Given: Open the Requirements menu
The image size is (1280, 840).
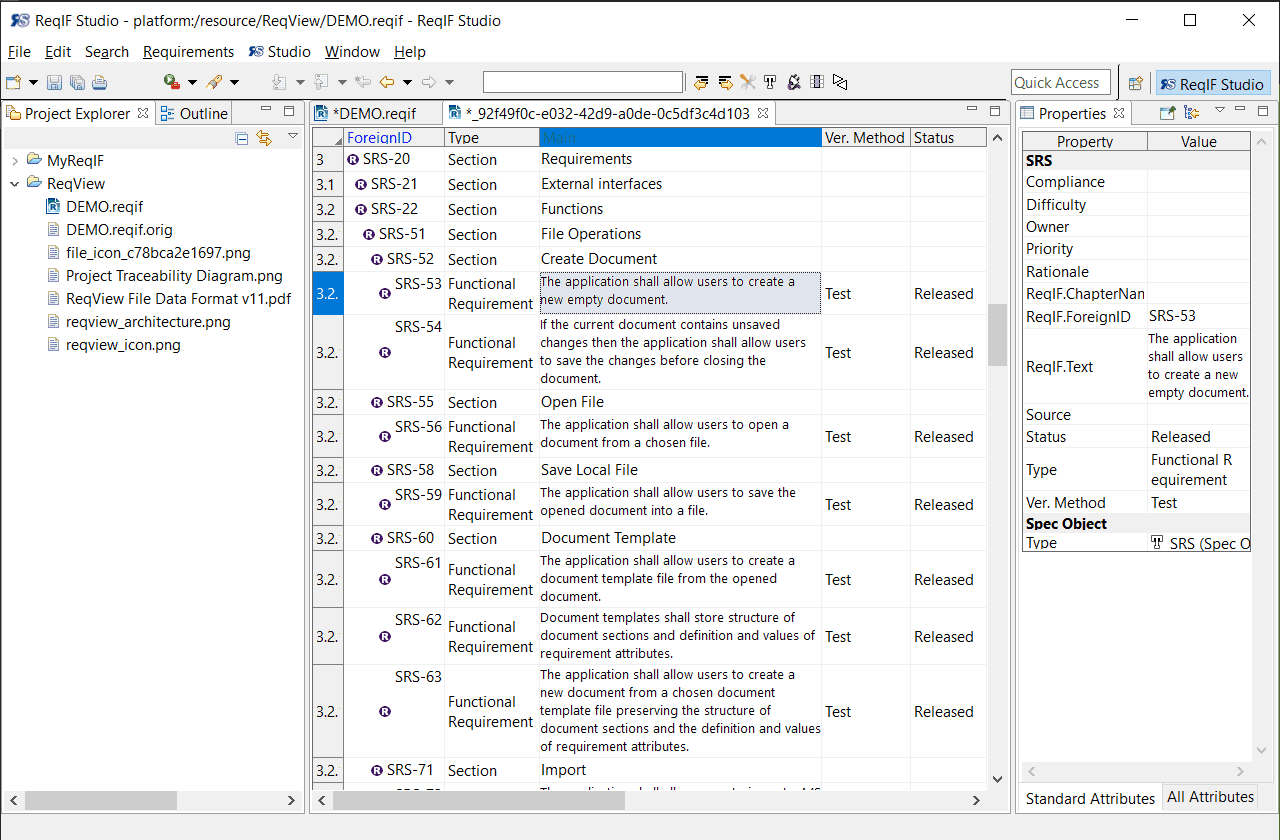Looking at the screenshot, I should click(188, 52).
